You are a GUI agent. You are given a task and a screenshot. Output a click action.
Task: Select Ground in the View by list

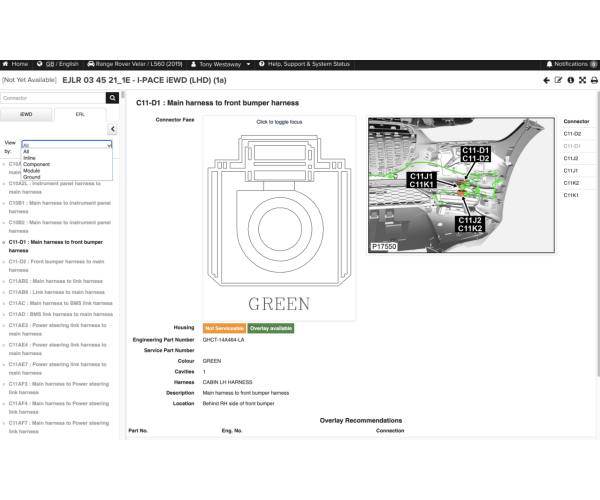[x=31, y=177]
